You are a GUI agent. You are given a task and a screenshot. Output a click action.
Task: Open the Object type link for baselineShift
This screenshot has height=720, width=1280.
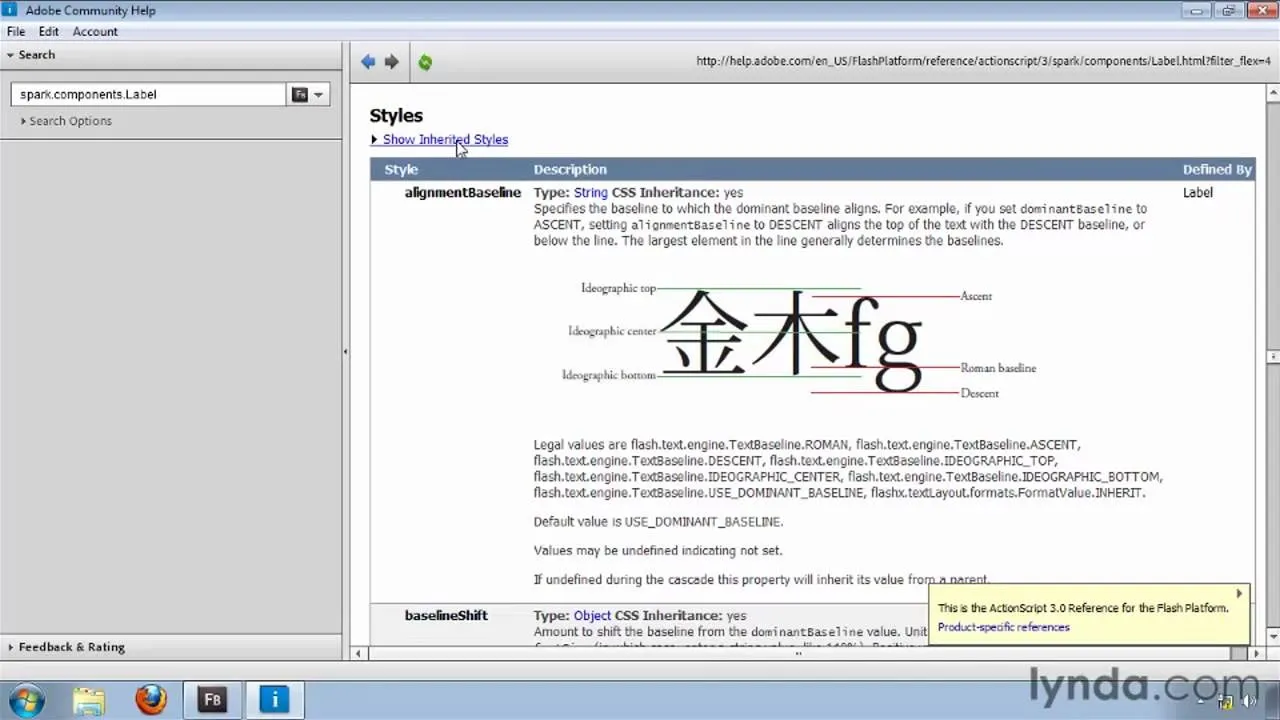pyautogui.click(x=592, y=616)
